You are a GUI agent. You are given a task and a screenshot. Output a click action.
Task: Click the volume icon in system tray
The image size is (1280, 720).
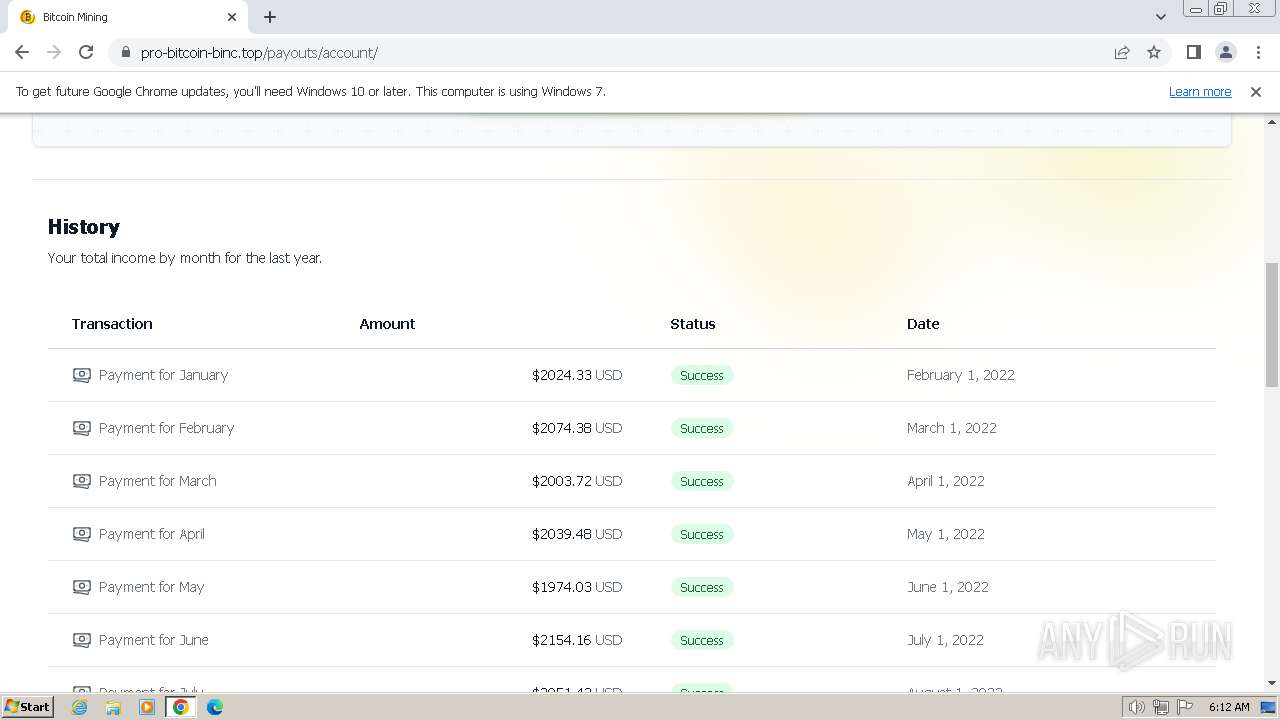click(x=1136, y=707)
